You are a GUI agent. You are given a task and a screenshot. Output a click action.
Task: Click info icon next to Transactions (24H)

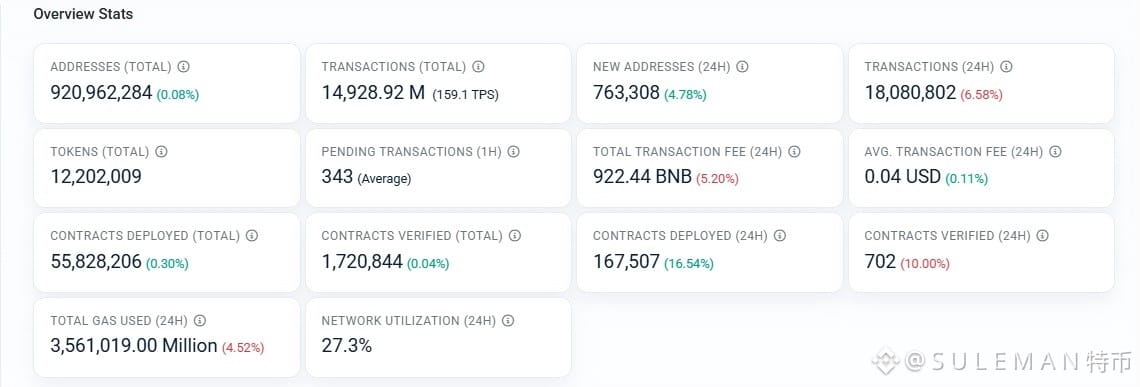(1006, 67)
